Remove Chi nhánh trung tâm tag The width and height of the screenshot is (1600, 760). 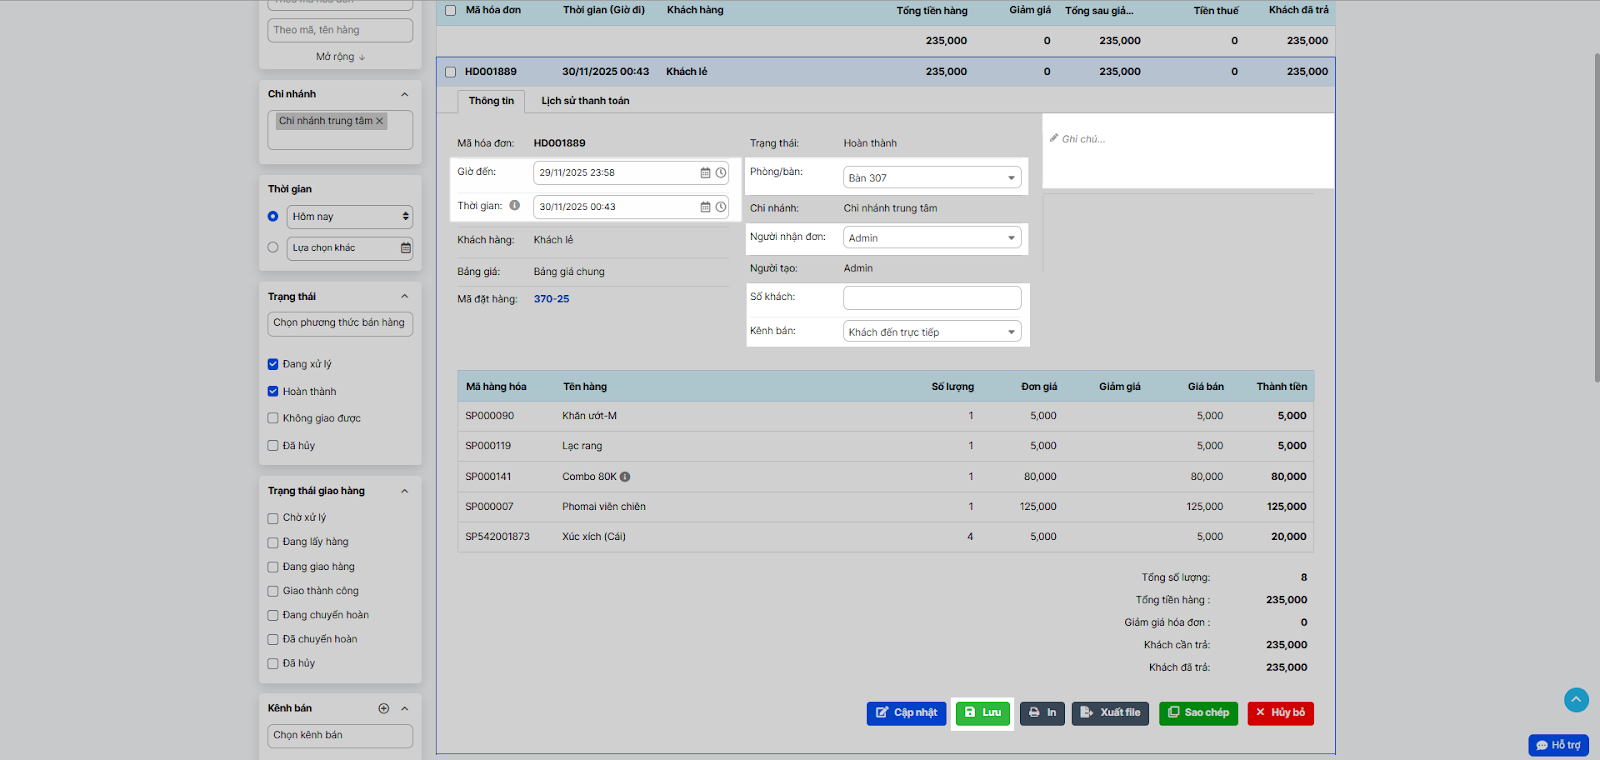(380, 121)
